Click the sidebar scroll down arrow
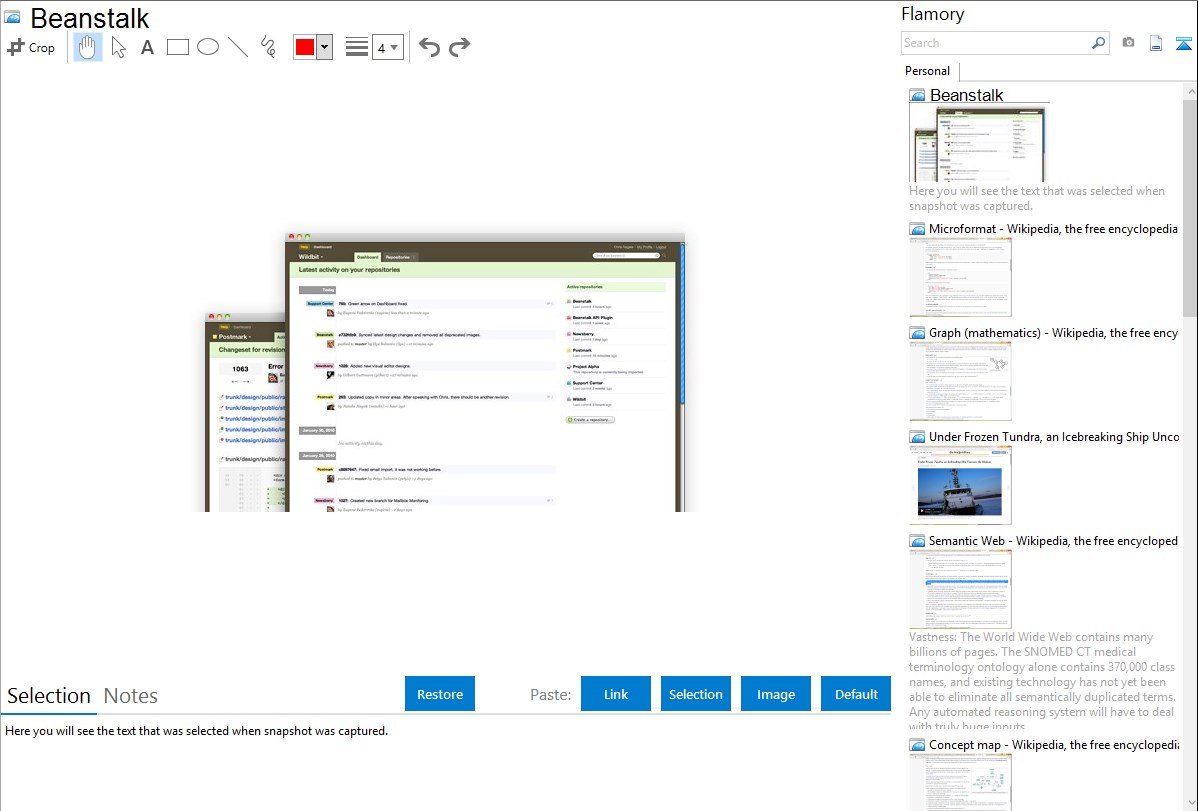Viewport: 1198px width, 811px height. (1190, 803)
